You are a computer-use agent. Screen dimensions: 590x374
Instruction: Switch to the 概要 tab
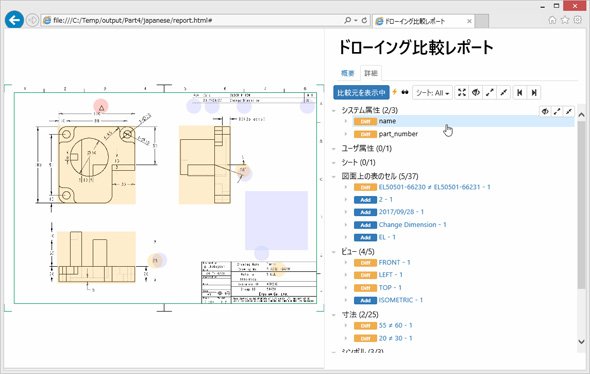pos(348,73)
